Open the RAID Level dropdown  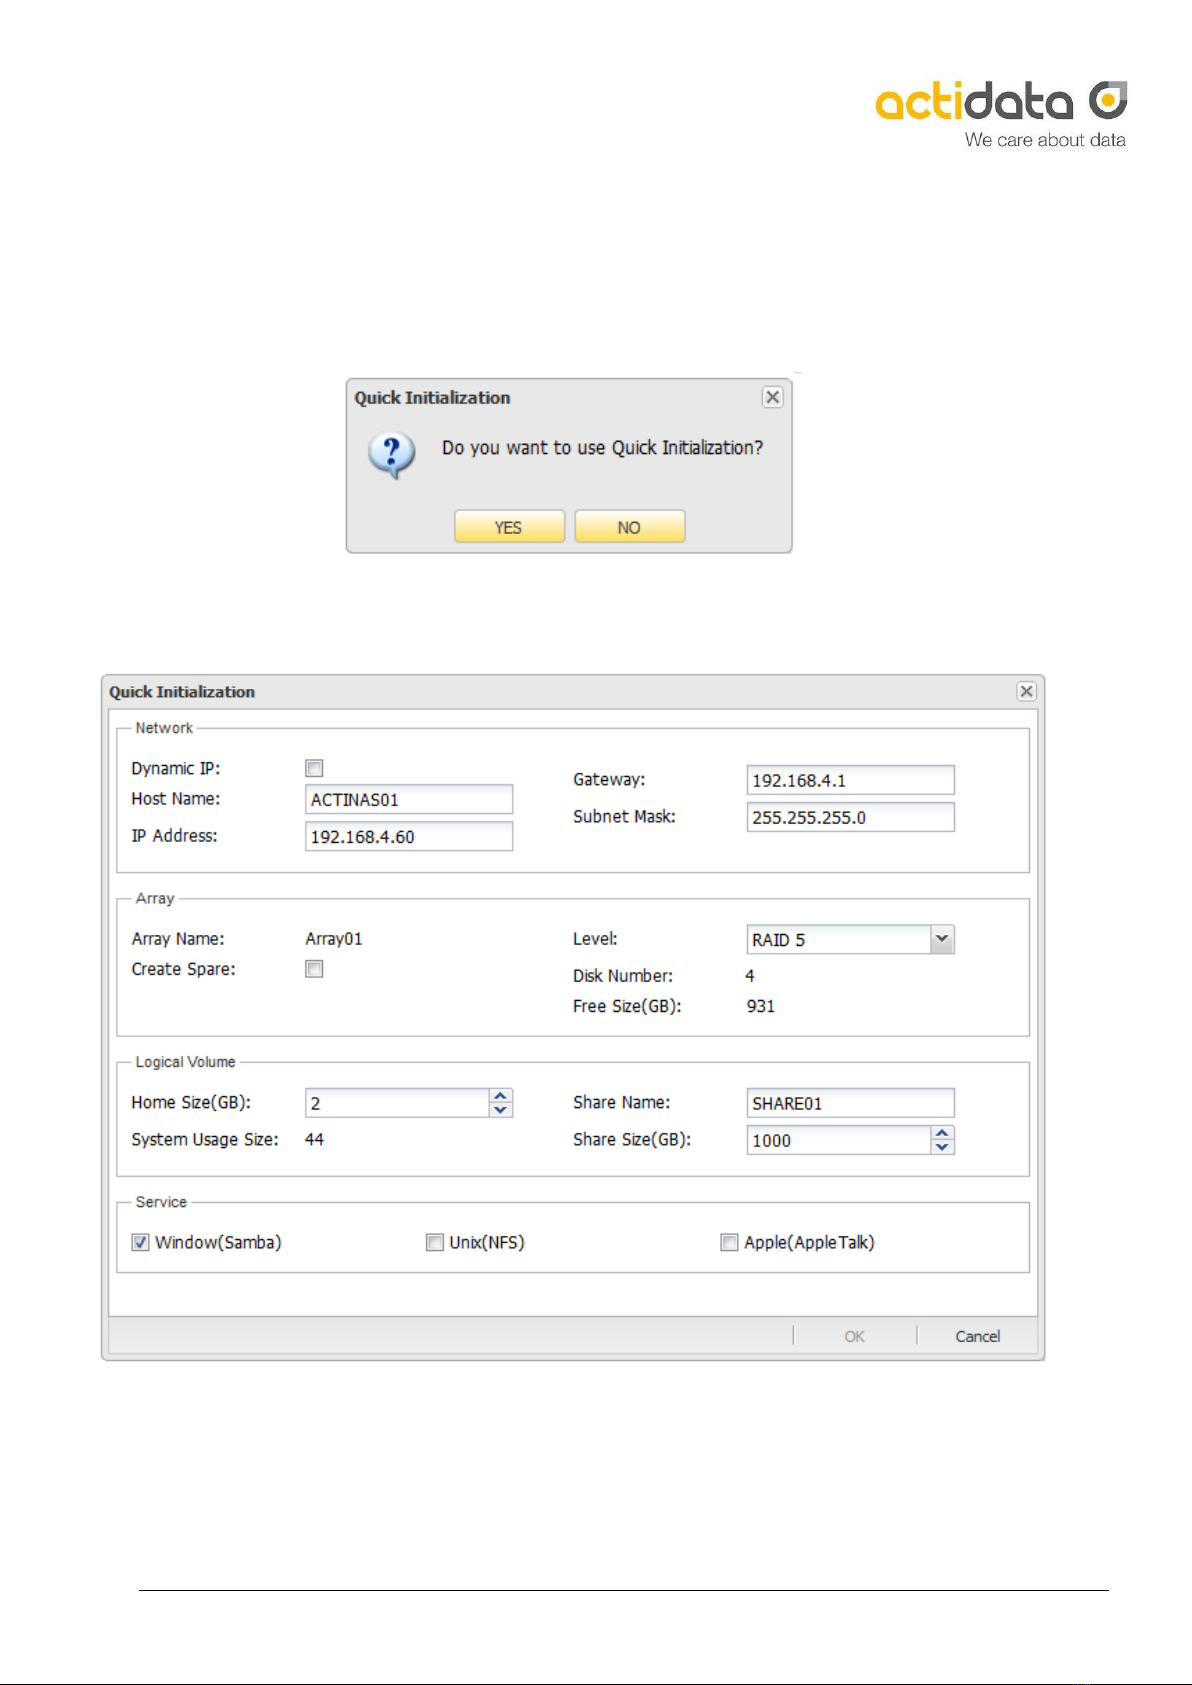coord(942,939)
